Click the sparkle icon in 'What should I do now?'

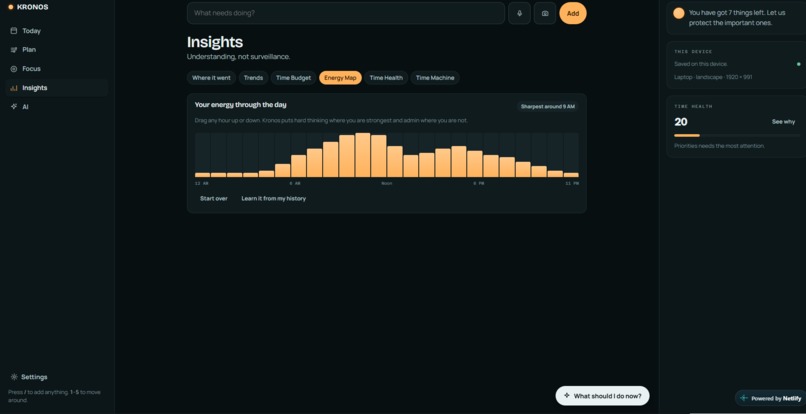pos(566,396)
